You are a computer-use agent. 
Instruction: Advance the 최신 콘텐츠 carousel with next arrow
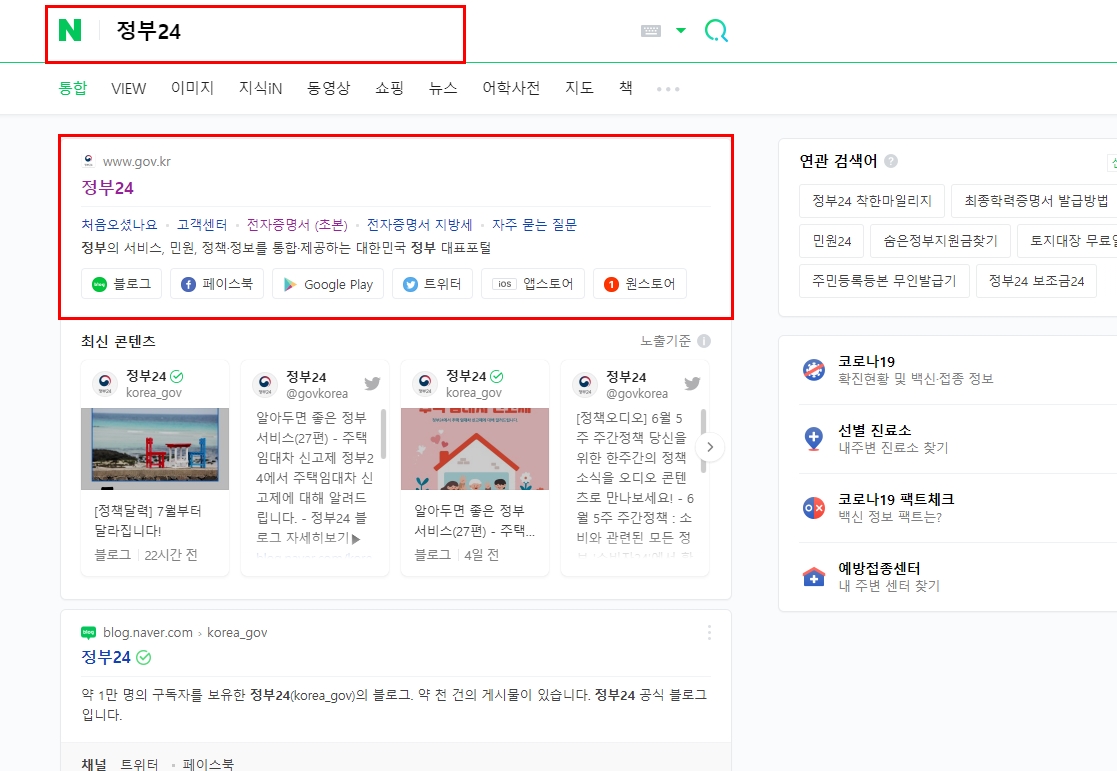[x=710, y=447]
